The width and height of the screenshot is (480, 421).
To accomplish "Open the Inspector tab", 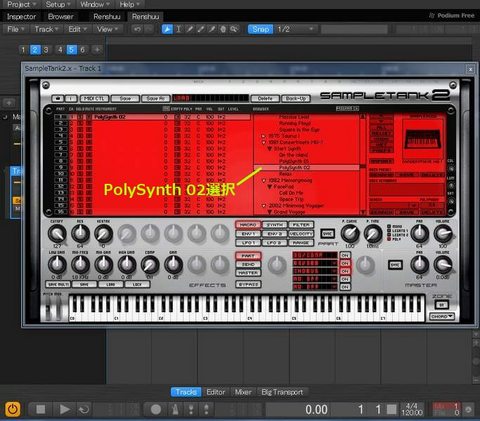I will [x=21, y=17].
